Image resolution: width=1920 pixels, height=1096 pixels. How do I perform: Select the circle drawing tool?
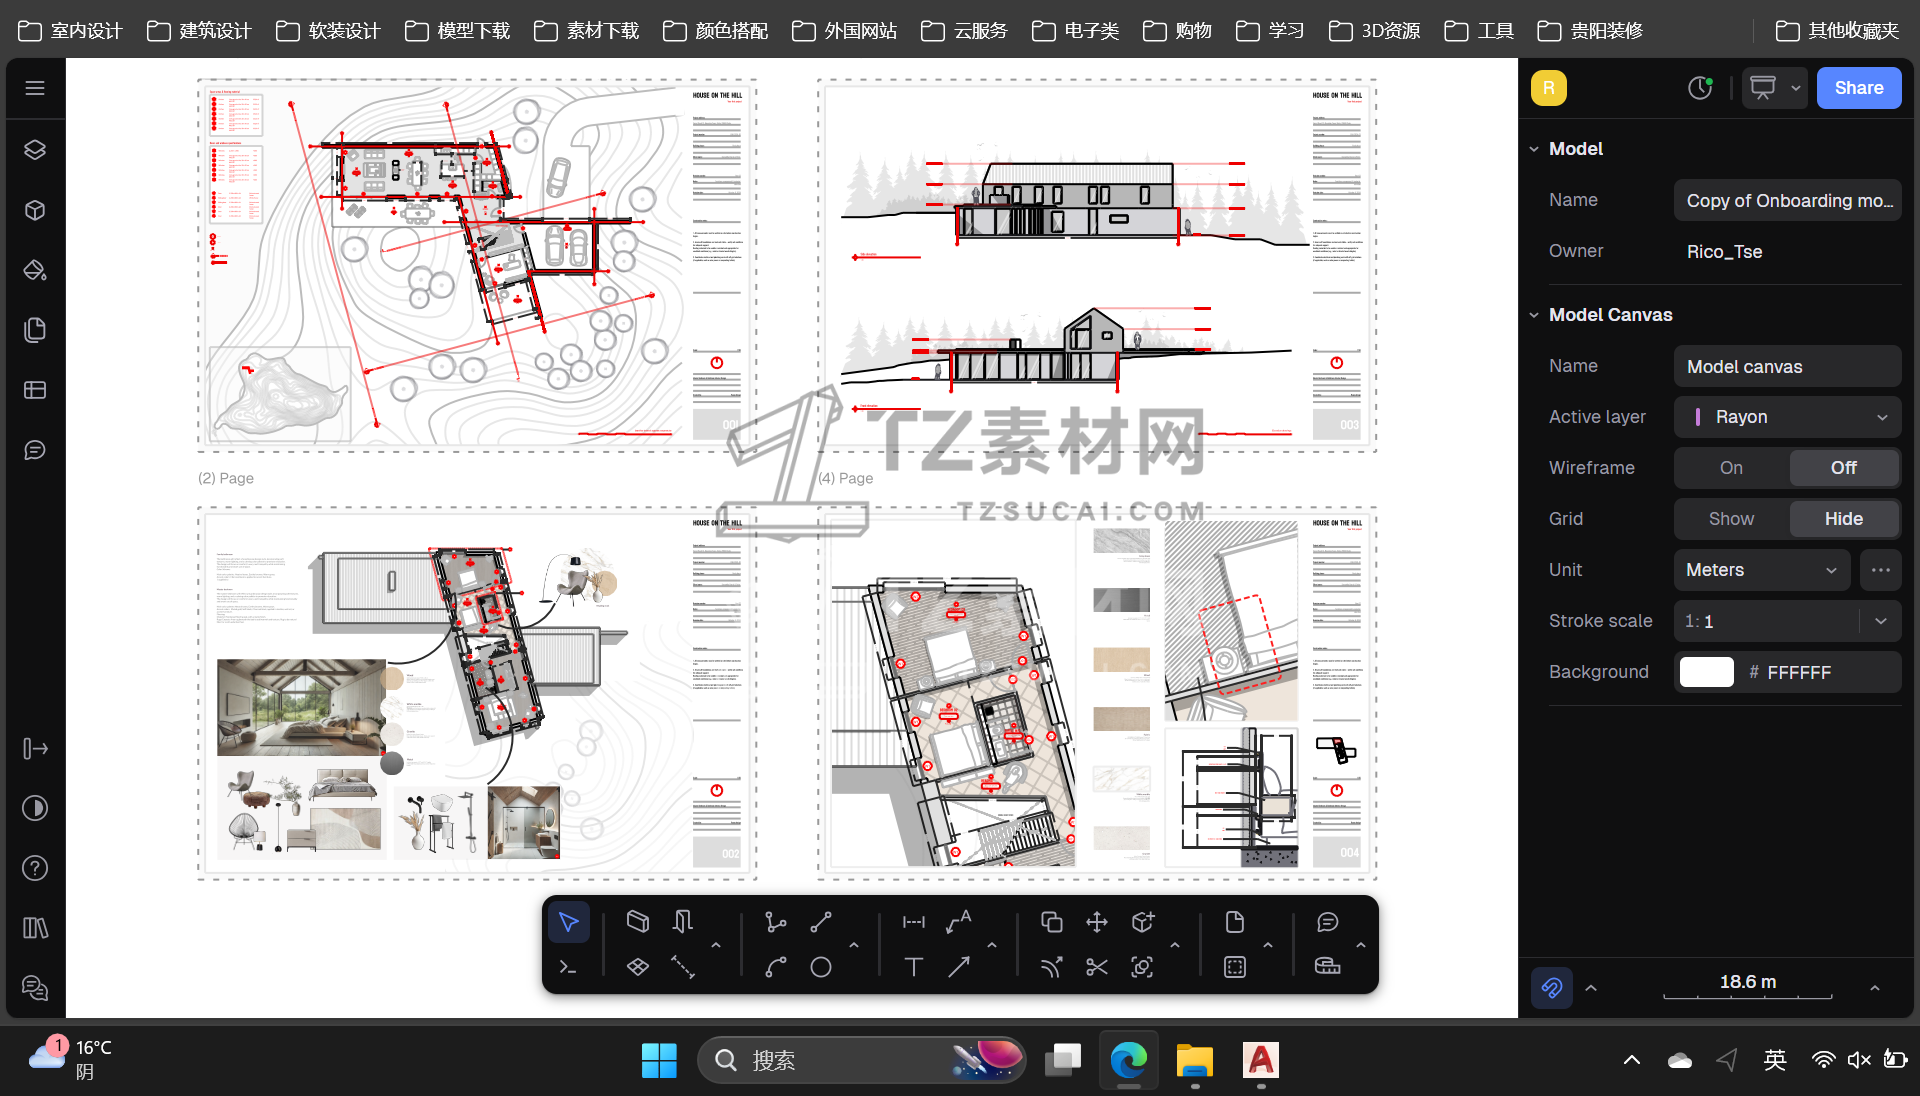click(820, 967)
